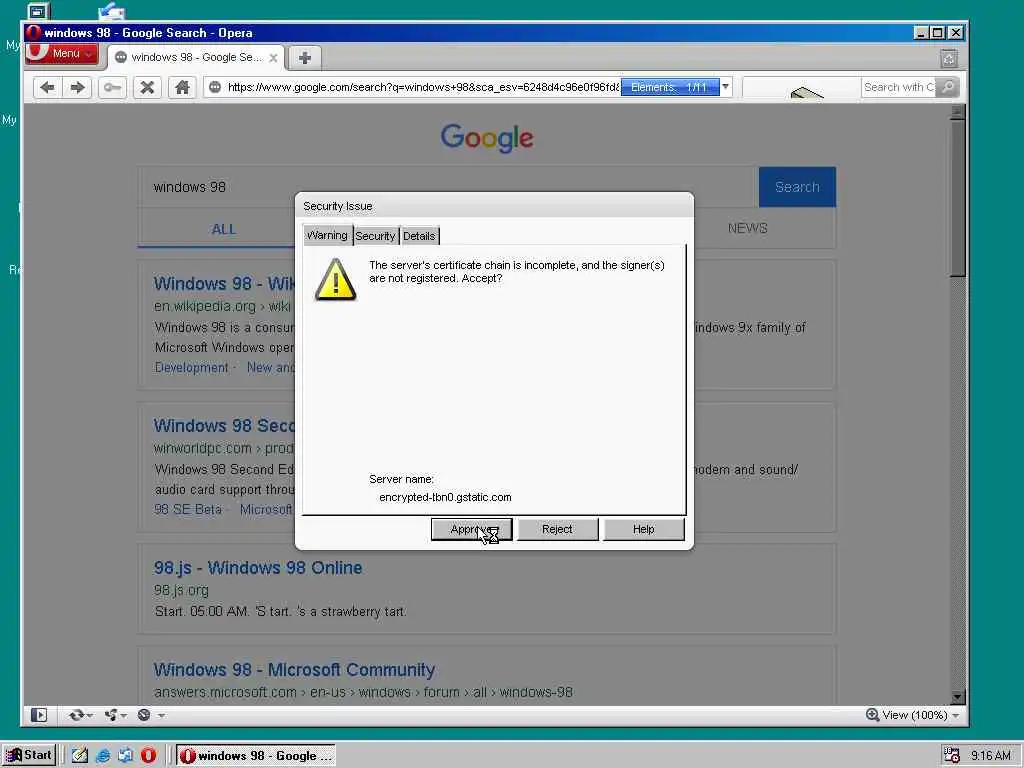Open the closed tabs trash icon
The image size is (1024, 768).
[949, 59]
